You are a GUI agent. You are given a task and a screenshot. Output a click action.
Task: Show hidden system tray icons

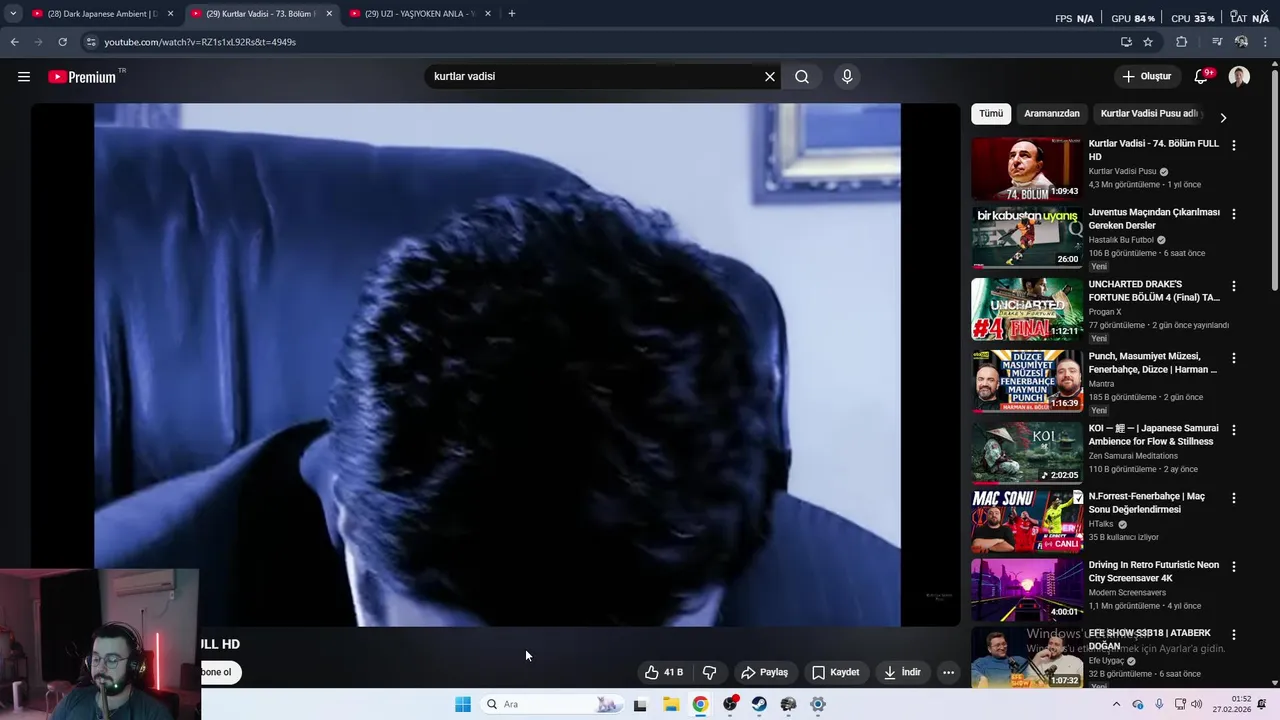(x=1117, y=704)
